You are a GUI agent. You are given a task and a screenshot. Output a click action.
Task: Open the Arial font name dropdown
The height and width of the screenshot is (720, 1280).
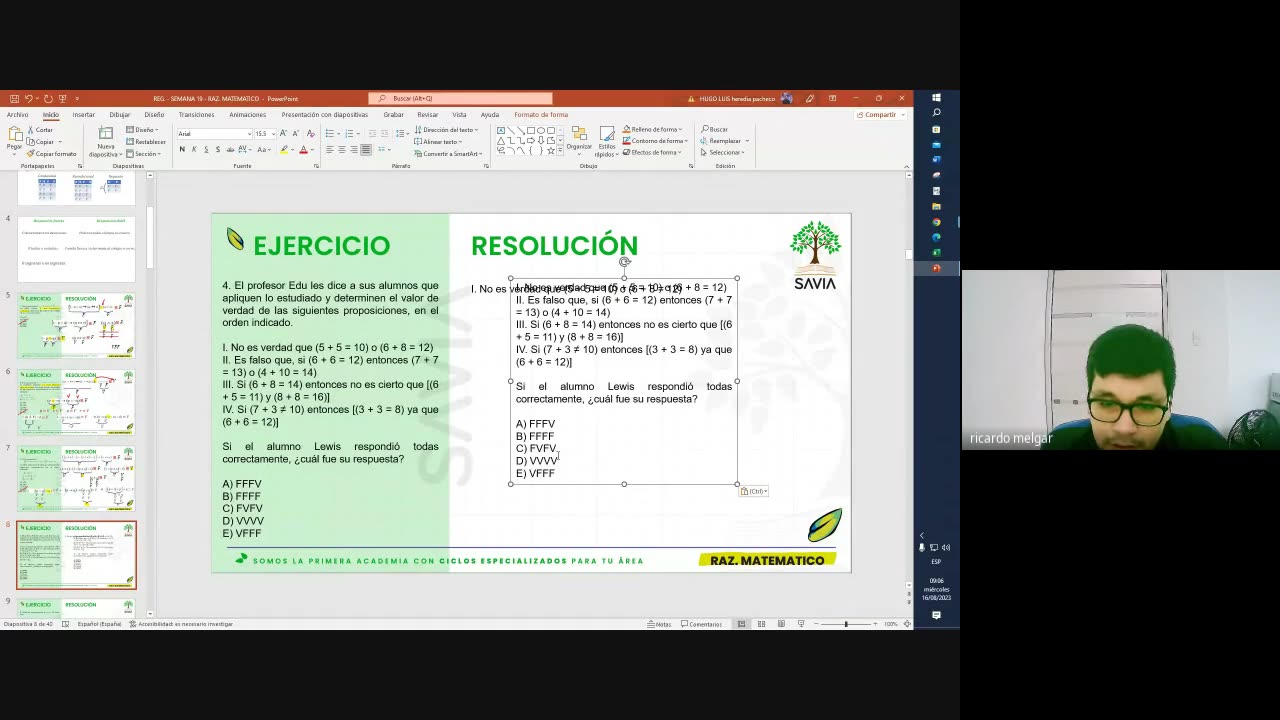point(249,134)
